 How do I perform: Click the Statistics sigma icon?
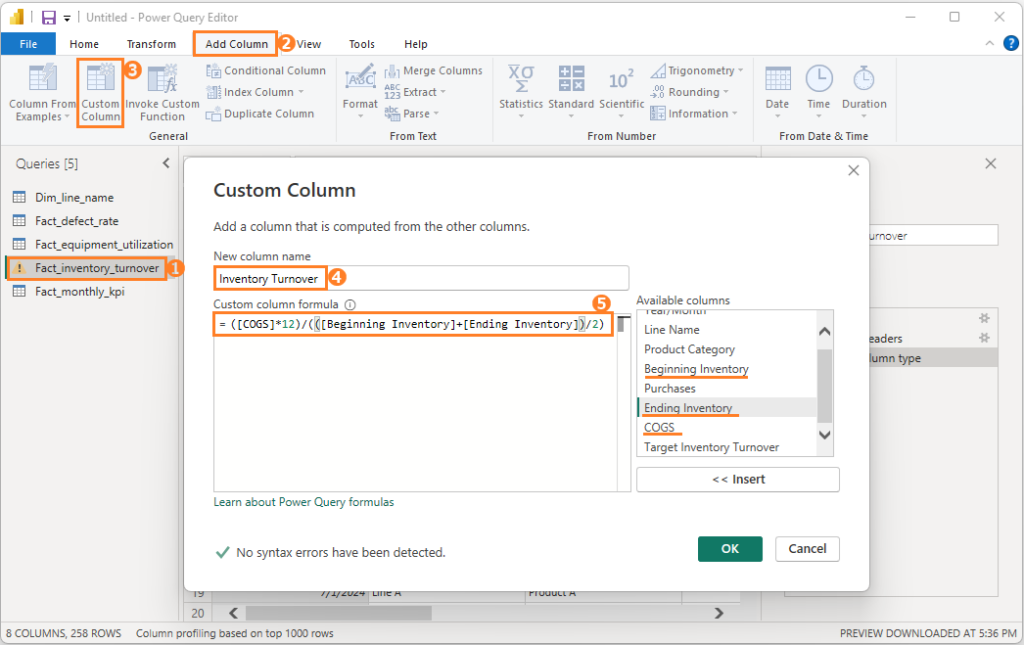(521, 78)
